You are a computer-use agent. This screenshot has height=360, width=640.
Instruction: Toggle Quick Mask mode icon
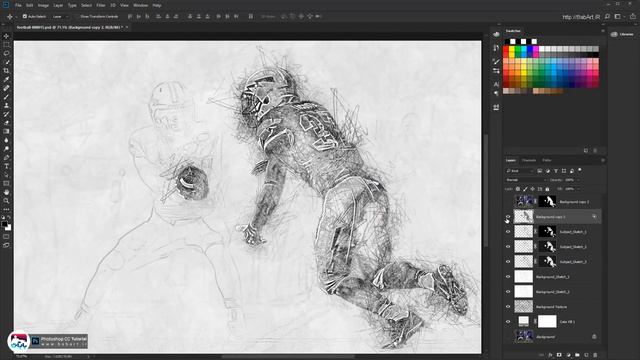(x=6, y=237)
